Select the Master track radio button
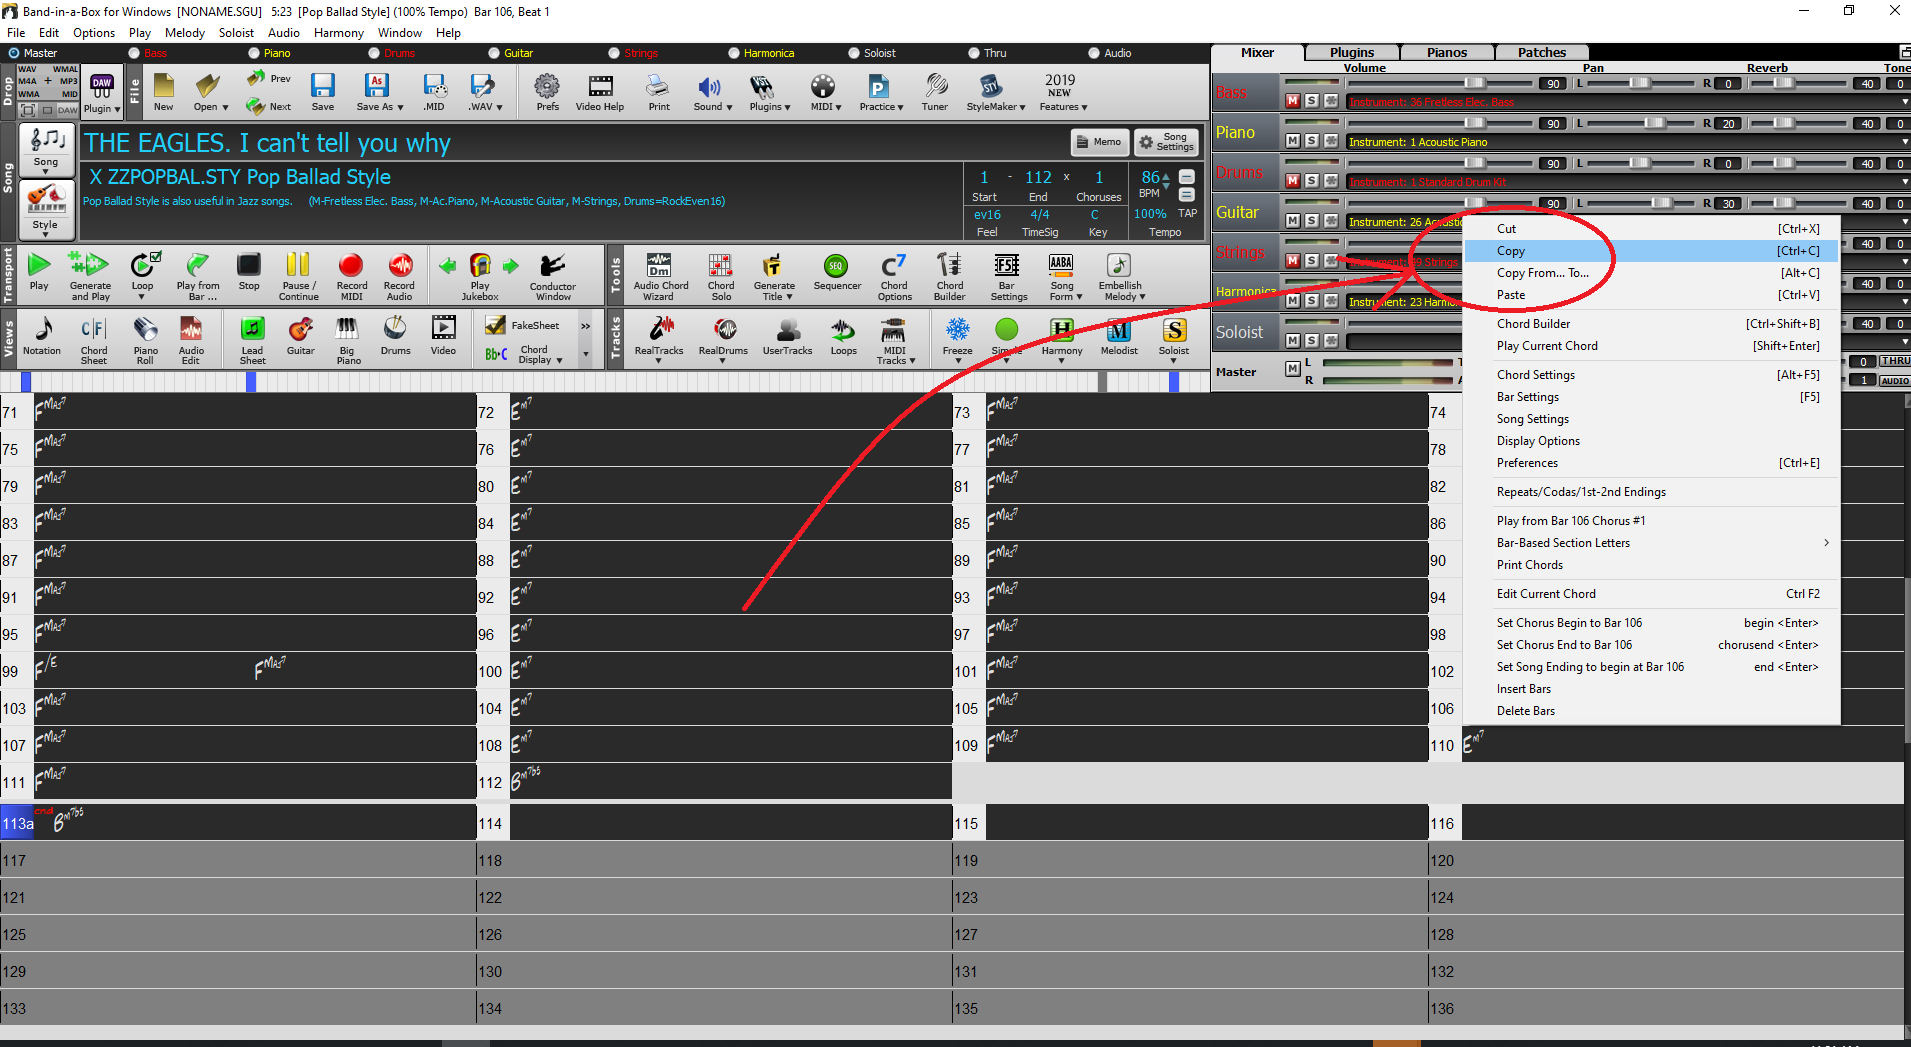This screenshot has height=1047, width=1911. click(x=14, y=53)
